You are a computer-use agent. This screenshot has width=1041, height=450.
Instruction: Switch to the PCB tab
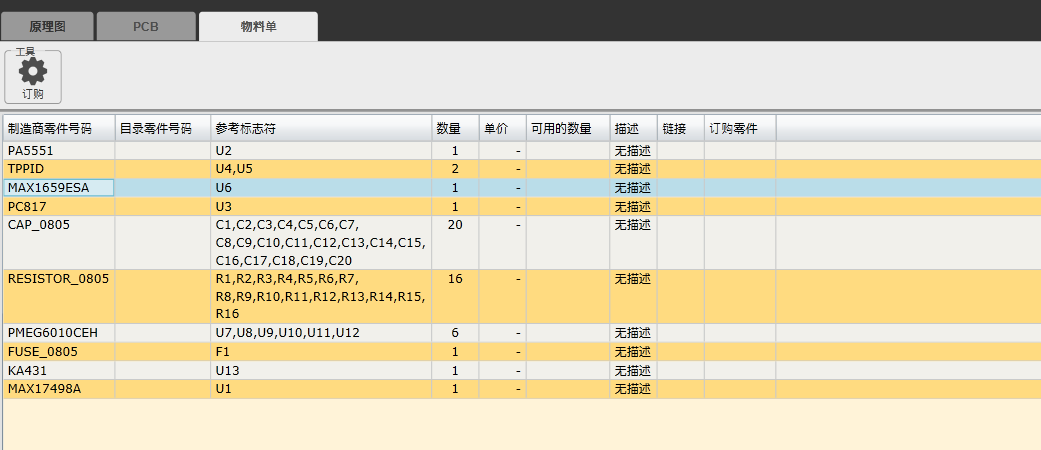(x=146, y=27)
